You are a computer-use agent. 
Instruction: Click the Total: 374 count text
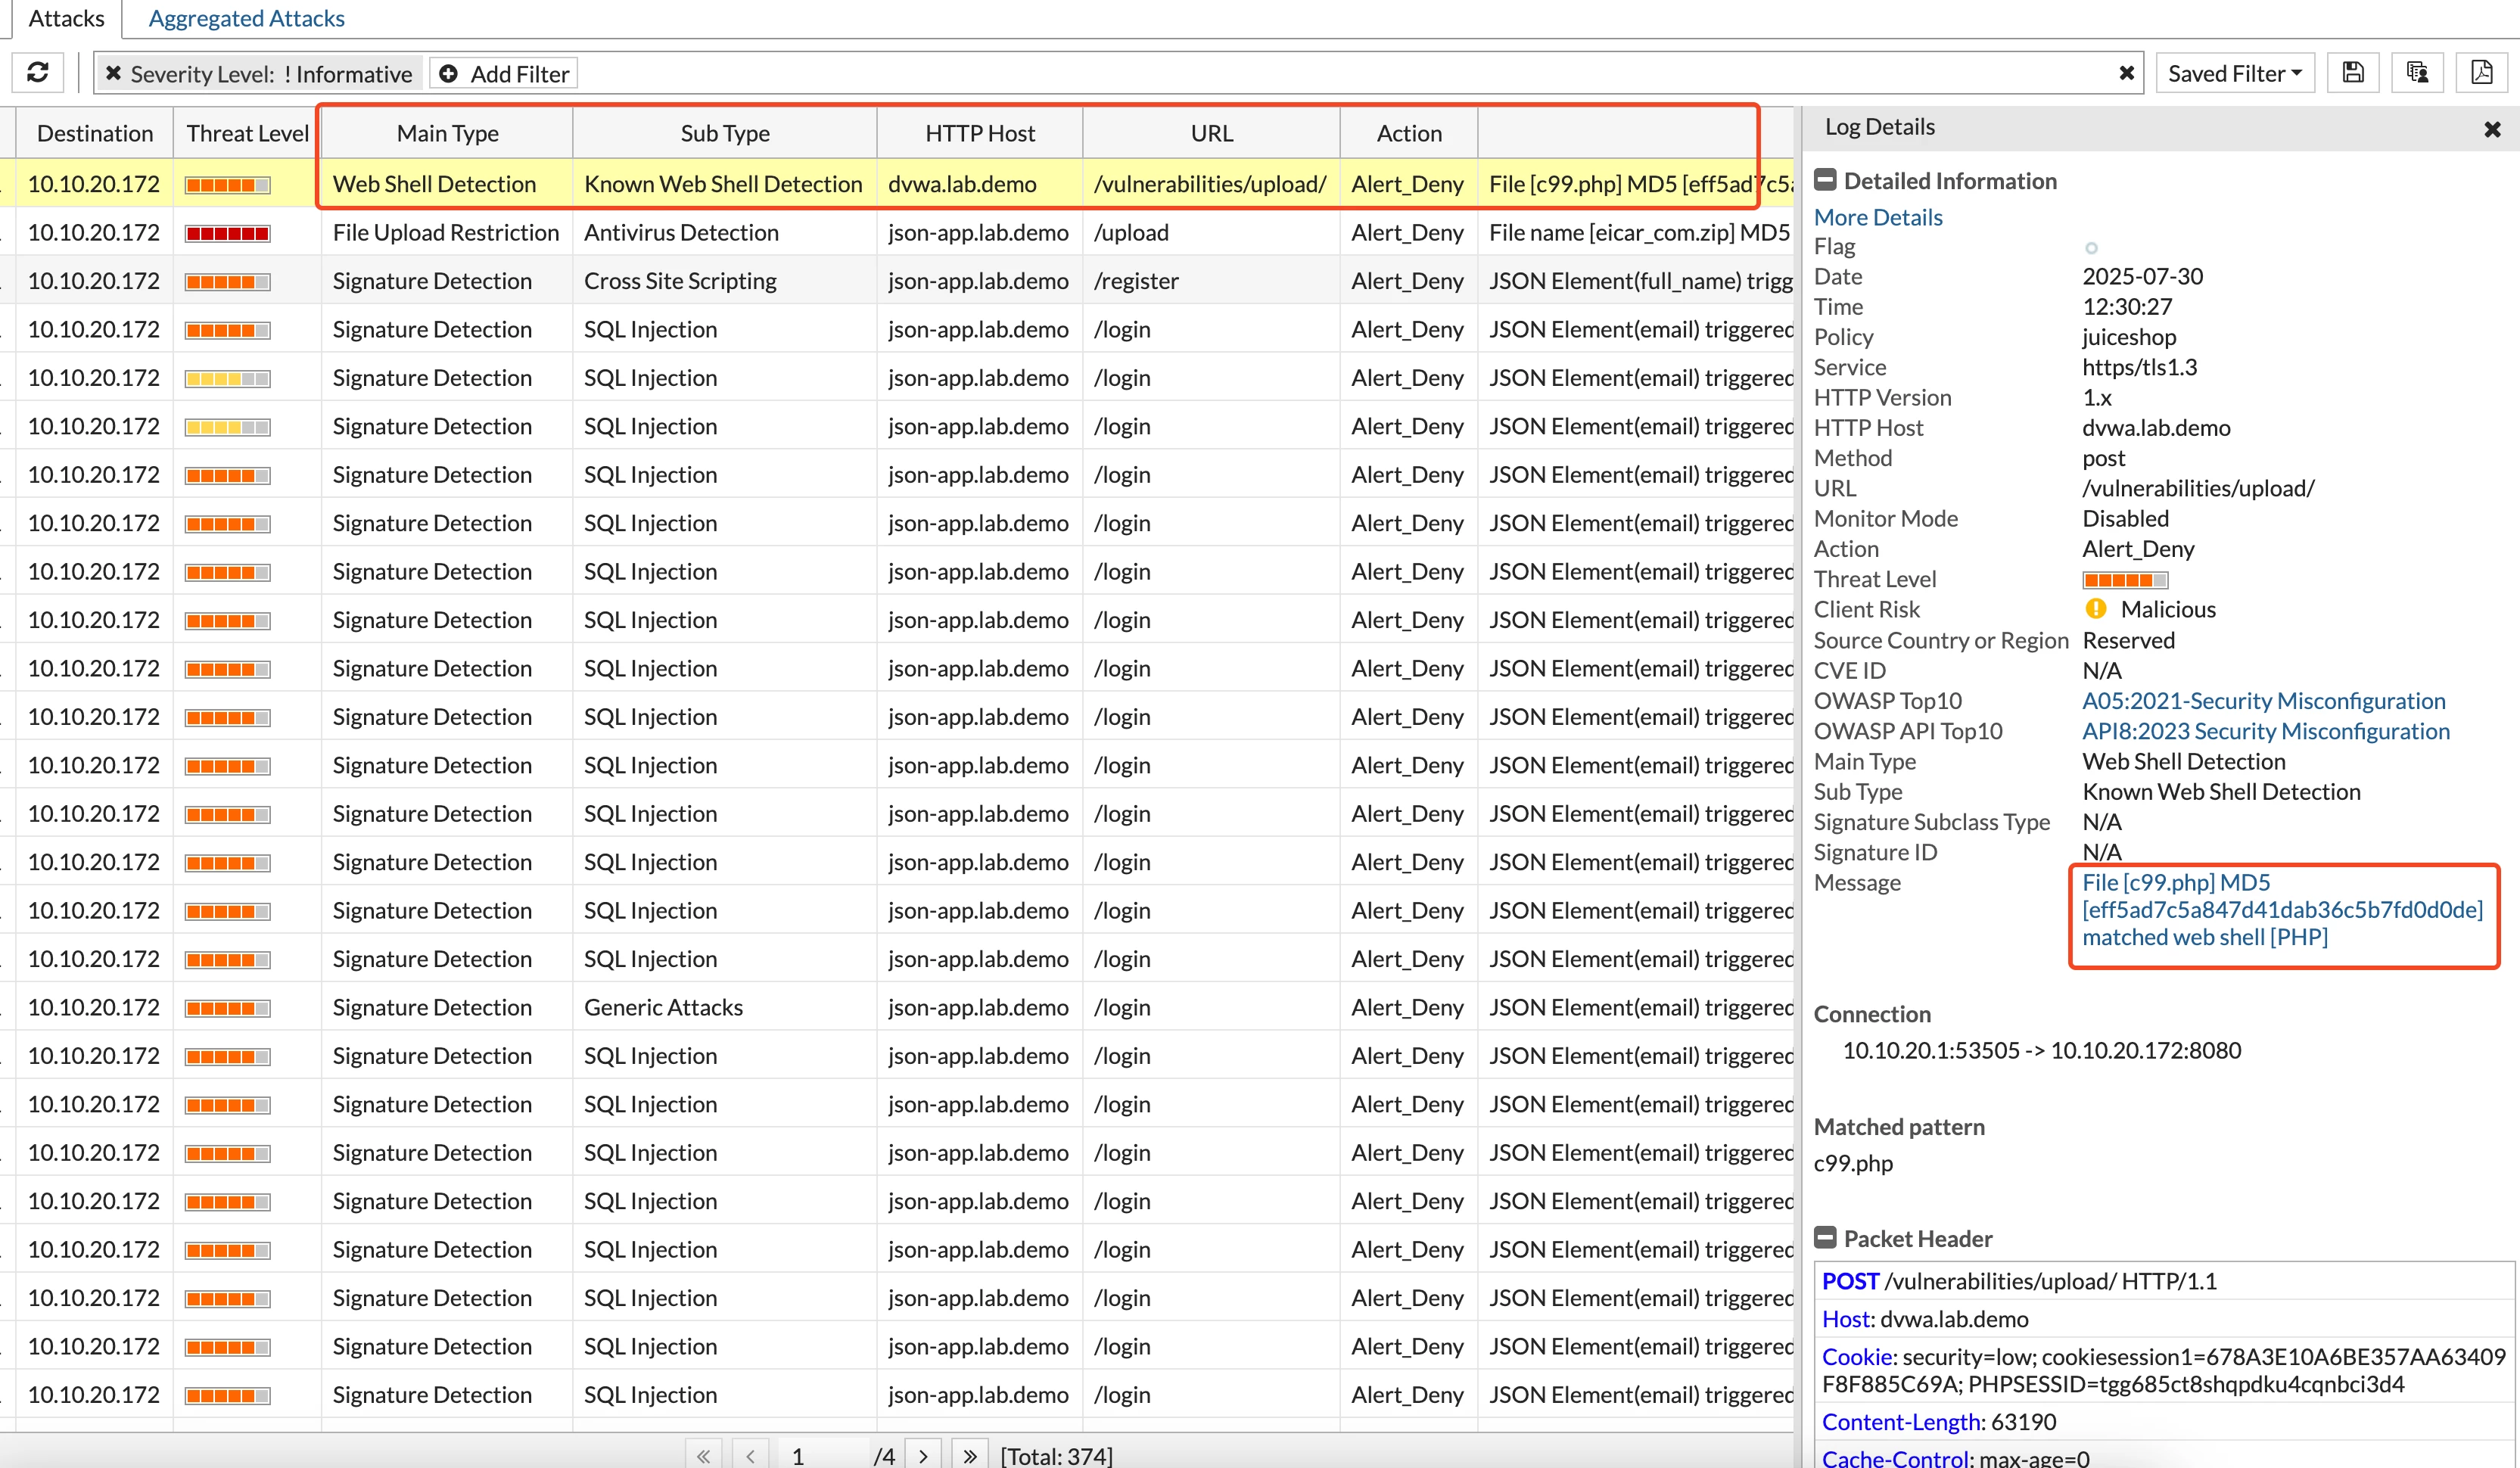pyautogui.click(x=1056, y=1455)
